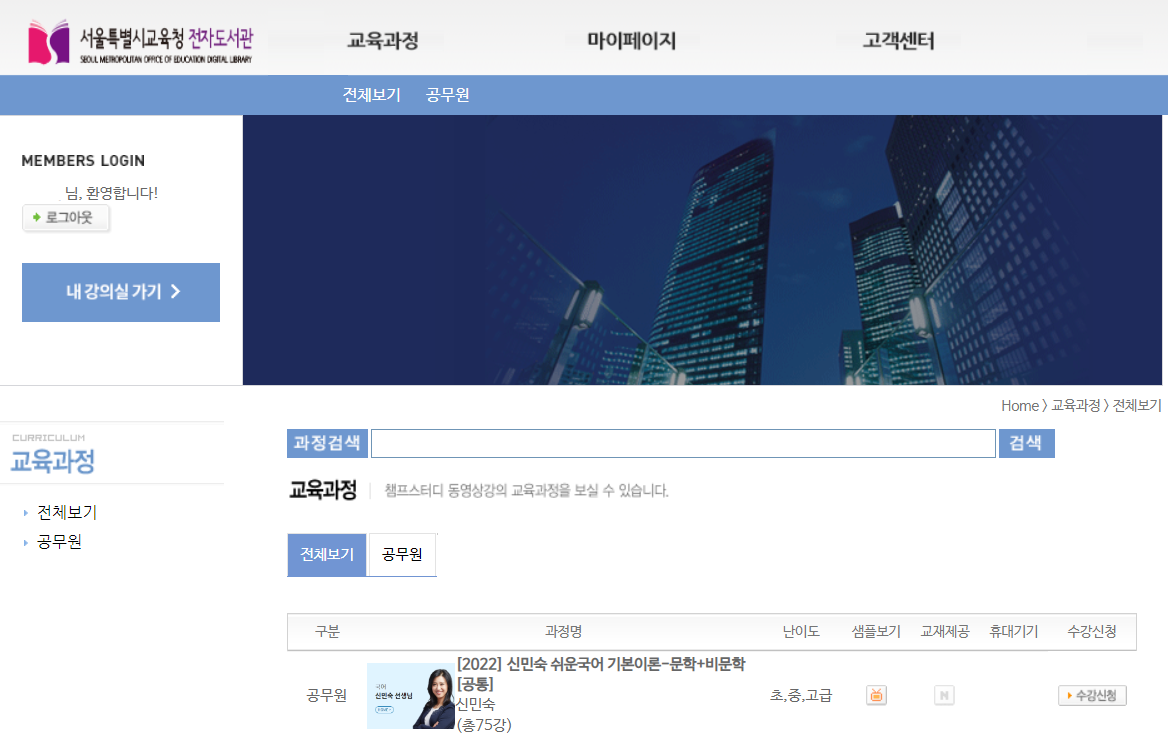Open 신민숙 쉬운국어 course via instructor thumbnail

coord(411,695)
